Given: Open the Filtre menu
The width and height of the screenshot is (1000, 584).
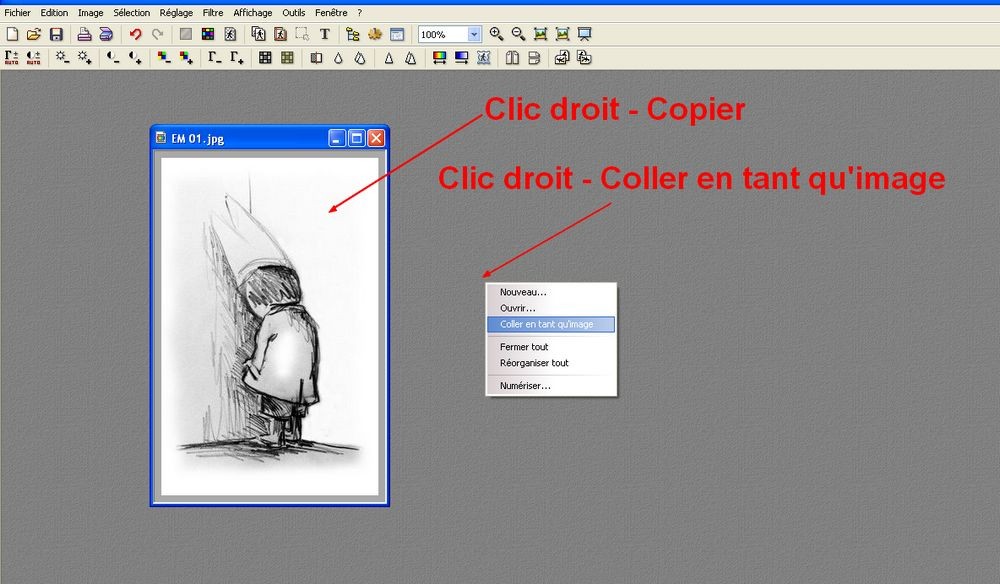Looking at the screenshot, I should 212,13.
